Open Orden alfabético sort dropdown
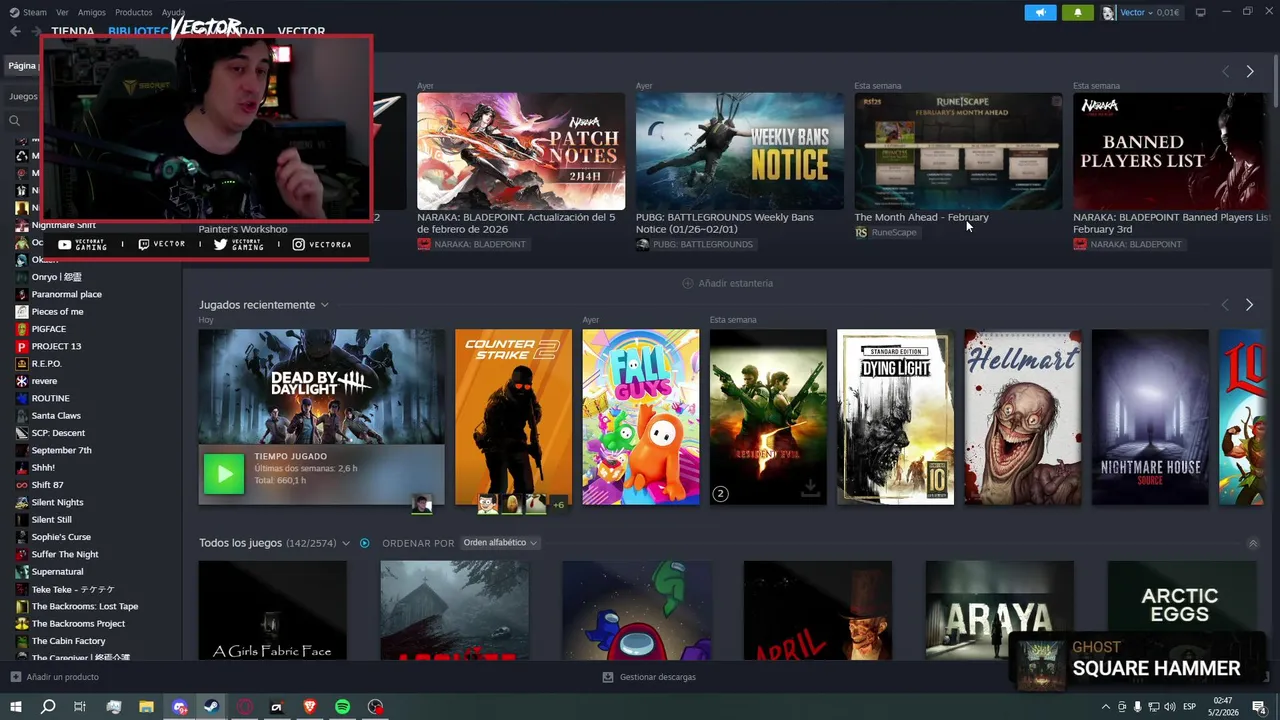The height and width of the screenshot is (720, 1280). [x=500, y=543]
